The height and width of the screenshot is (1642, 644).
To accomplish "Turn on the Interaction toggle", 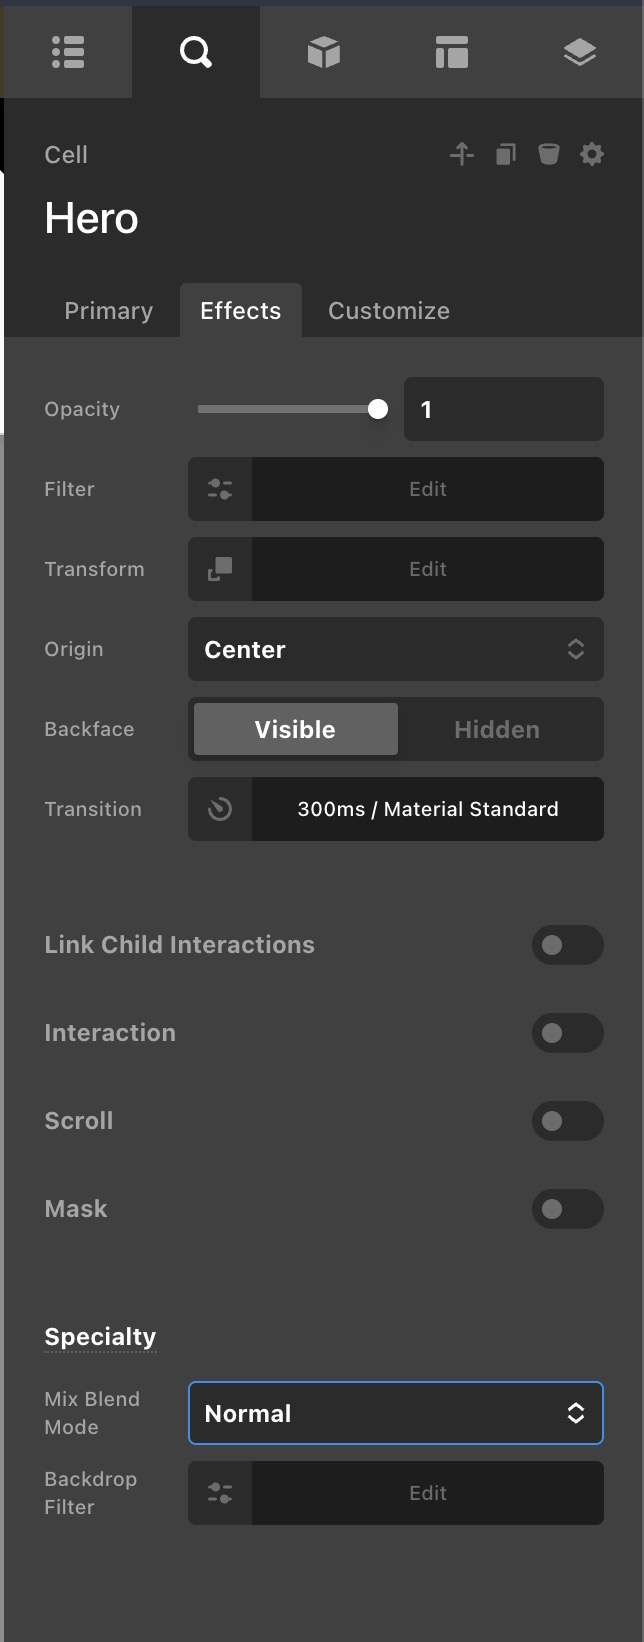I will (x=568, y=1033).
